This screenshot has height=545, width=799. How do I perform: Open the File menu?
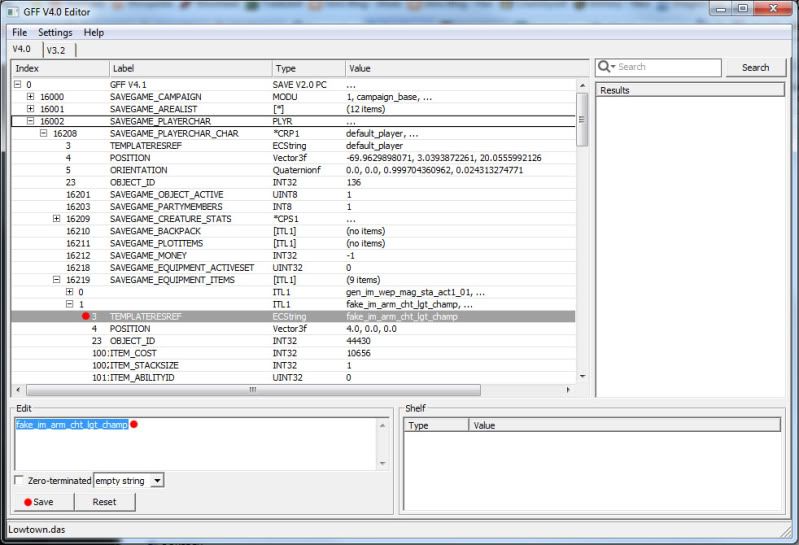click(20, 33)
